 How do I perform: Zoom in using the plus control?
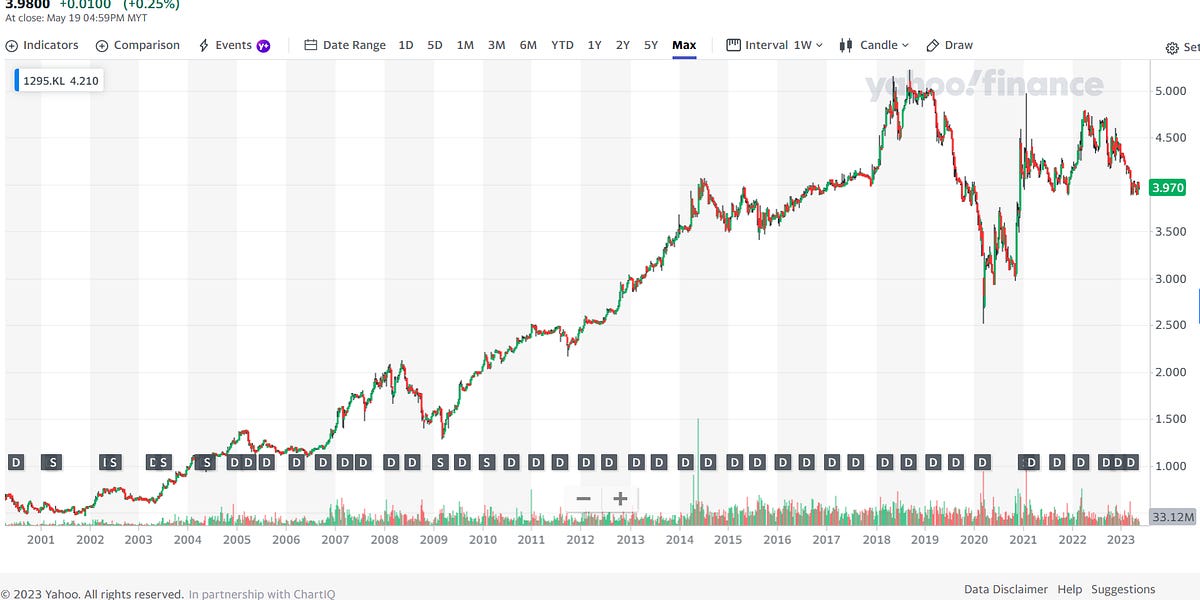(x=618, y=498)
